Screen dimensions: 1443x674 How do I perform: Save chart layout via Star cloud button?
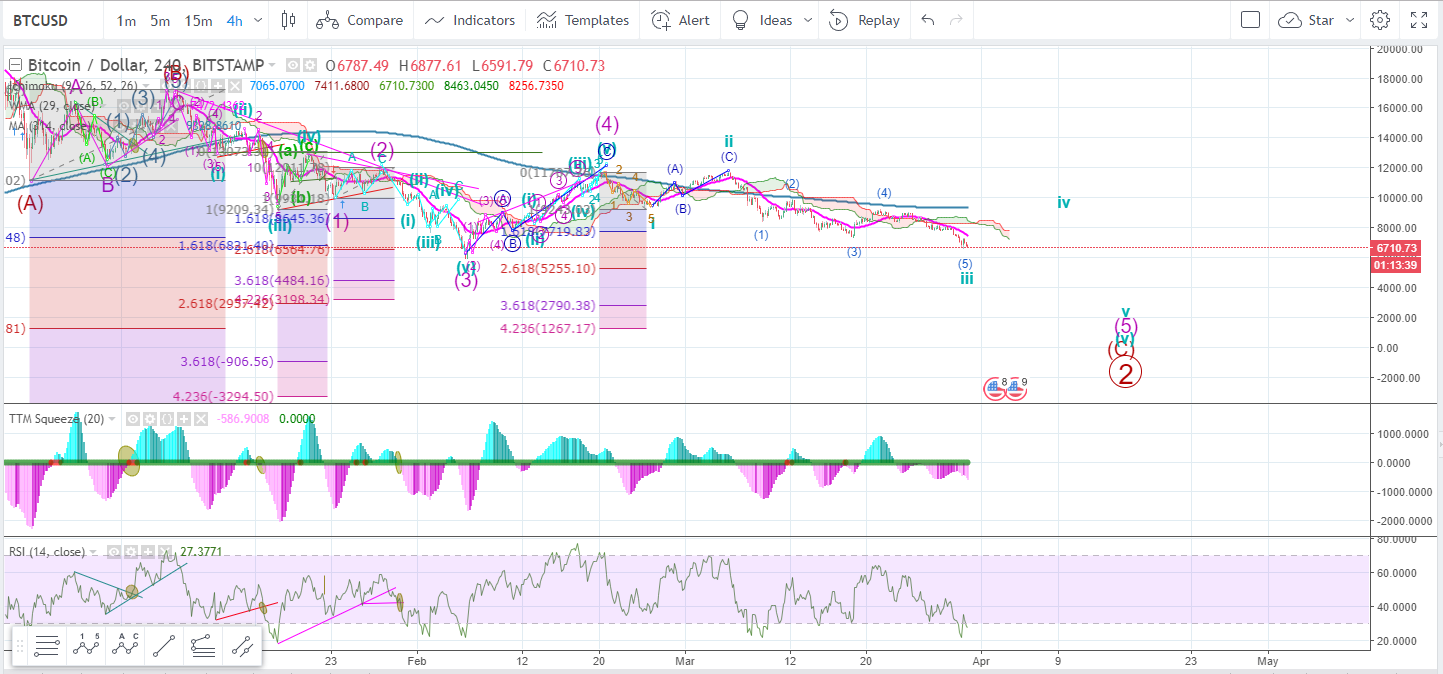click(1306, 20)
